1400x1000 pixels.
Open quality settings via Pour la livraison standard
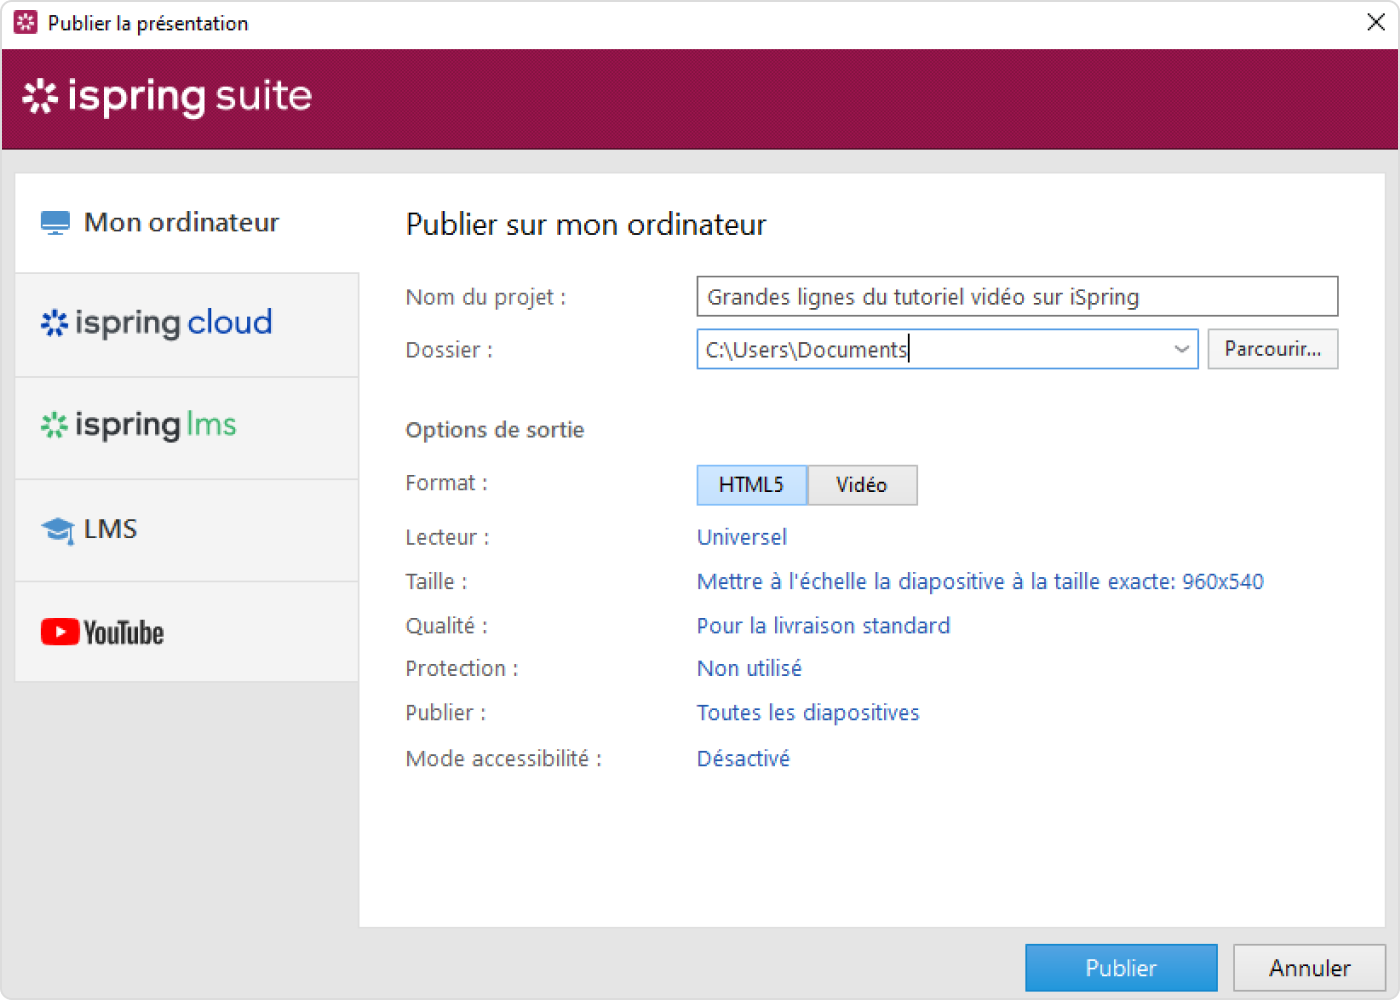pyautogui.click(x=823, y=625)
